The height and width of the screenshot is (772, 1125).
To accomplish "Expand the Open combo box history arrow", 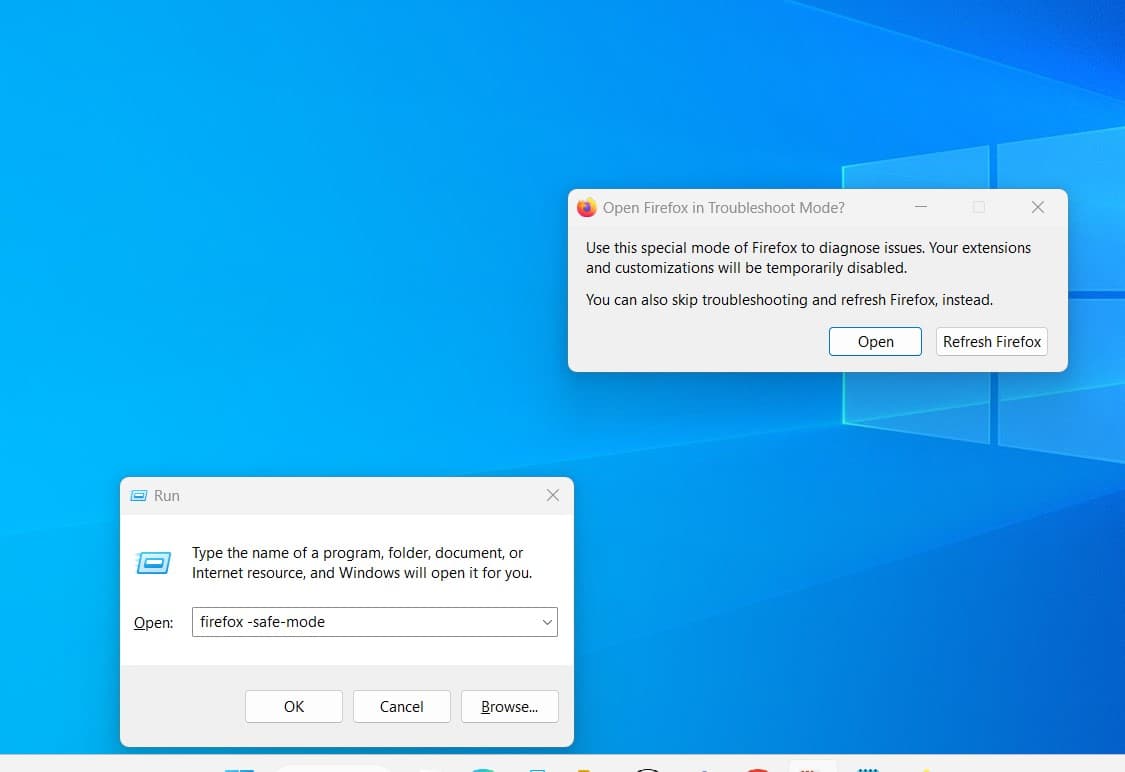I will point(547,622).
